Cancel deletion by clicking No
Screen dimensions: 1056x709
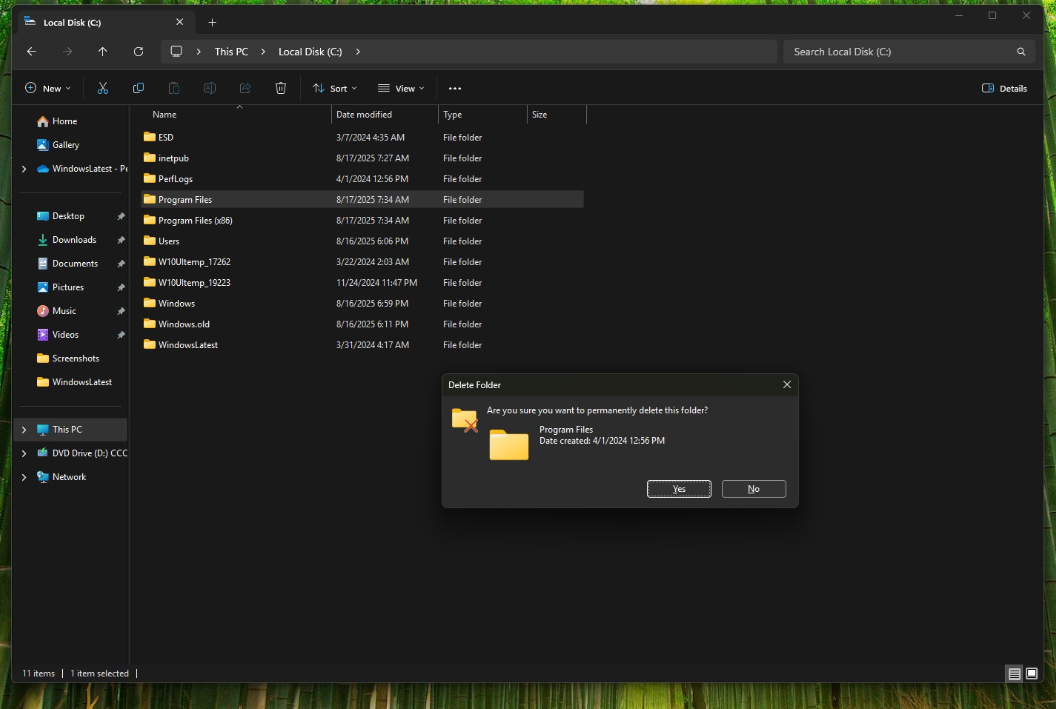point(753,489)
